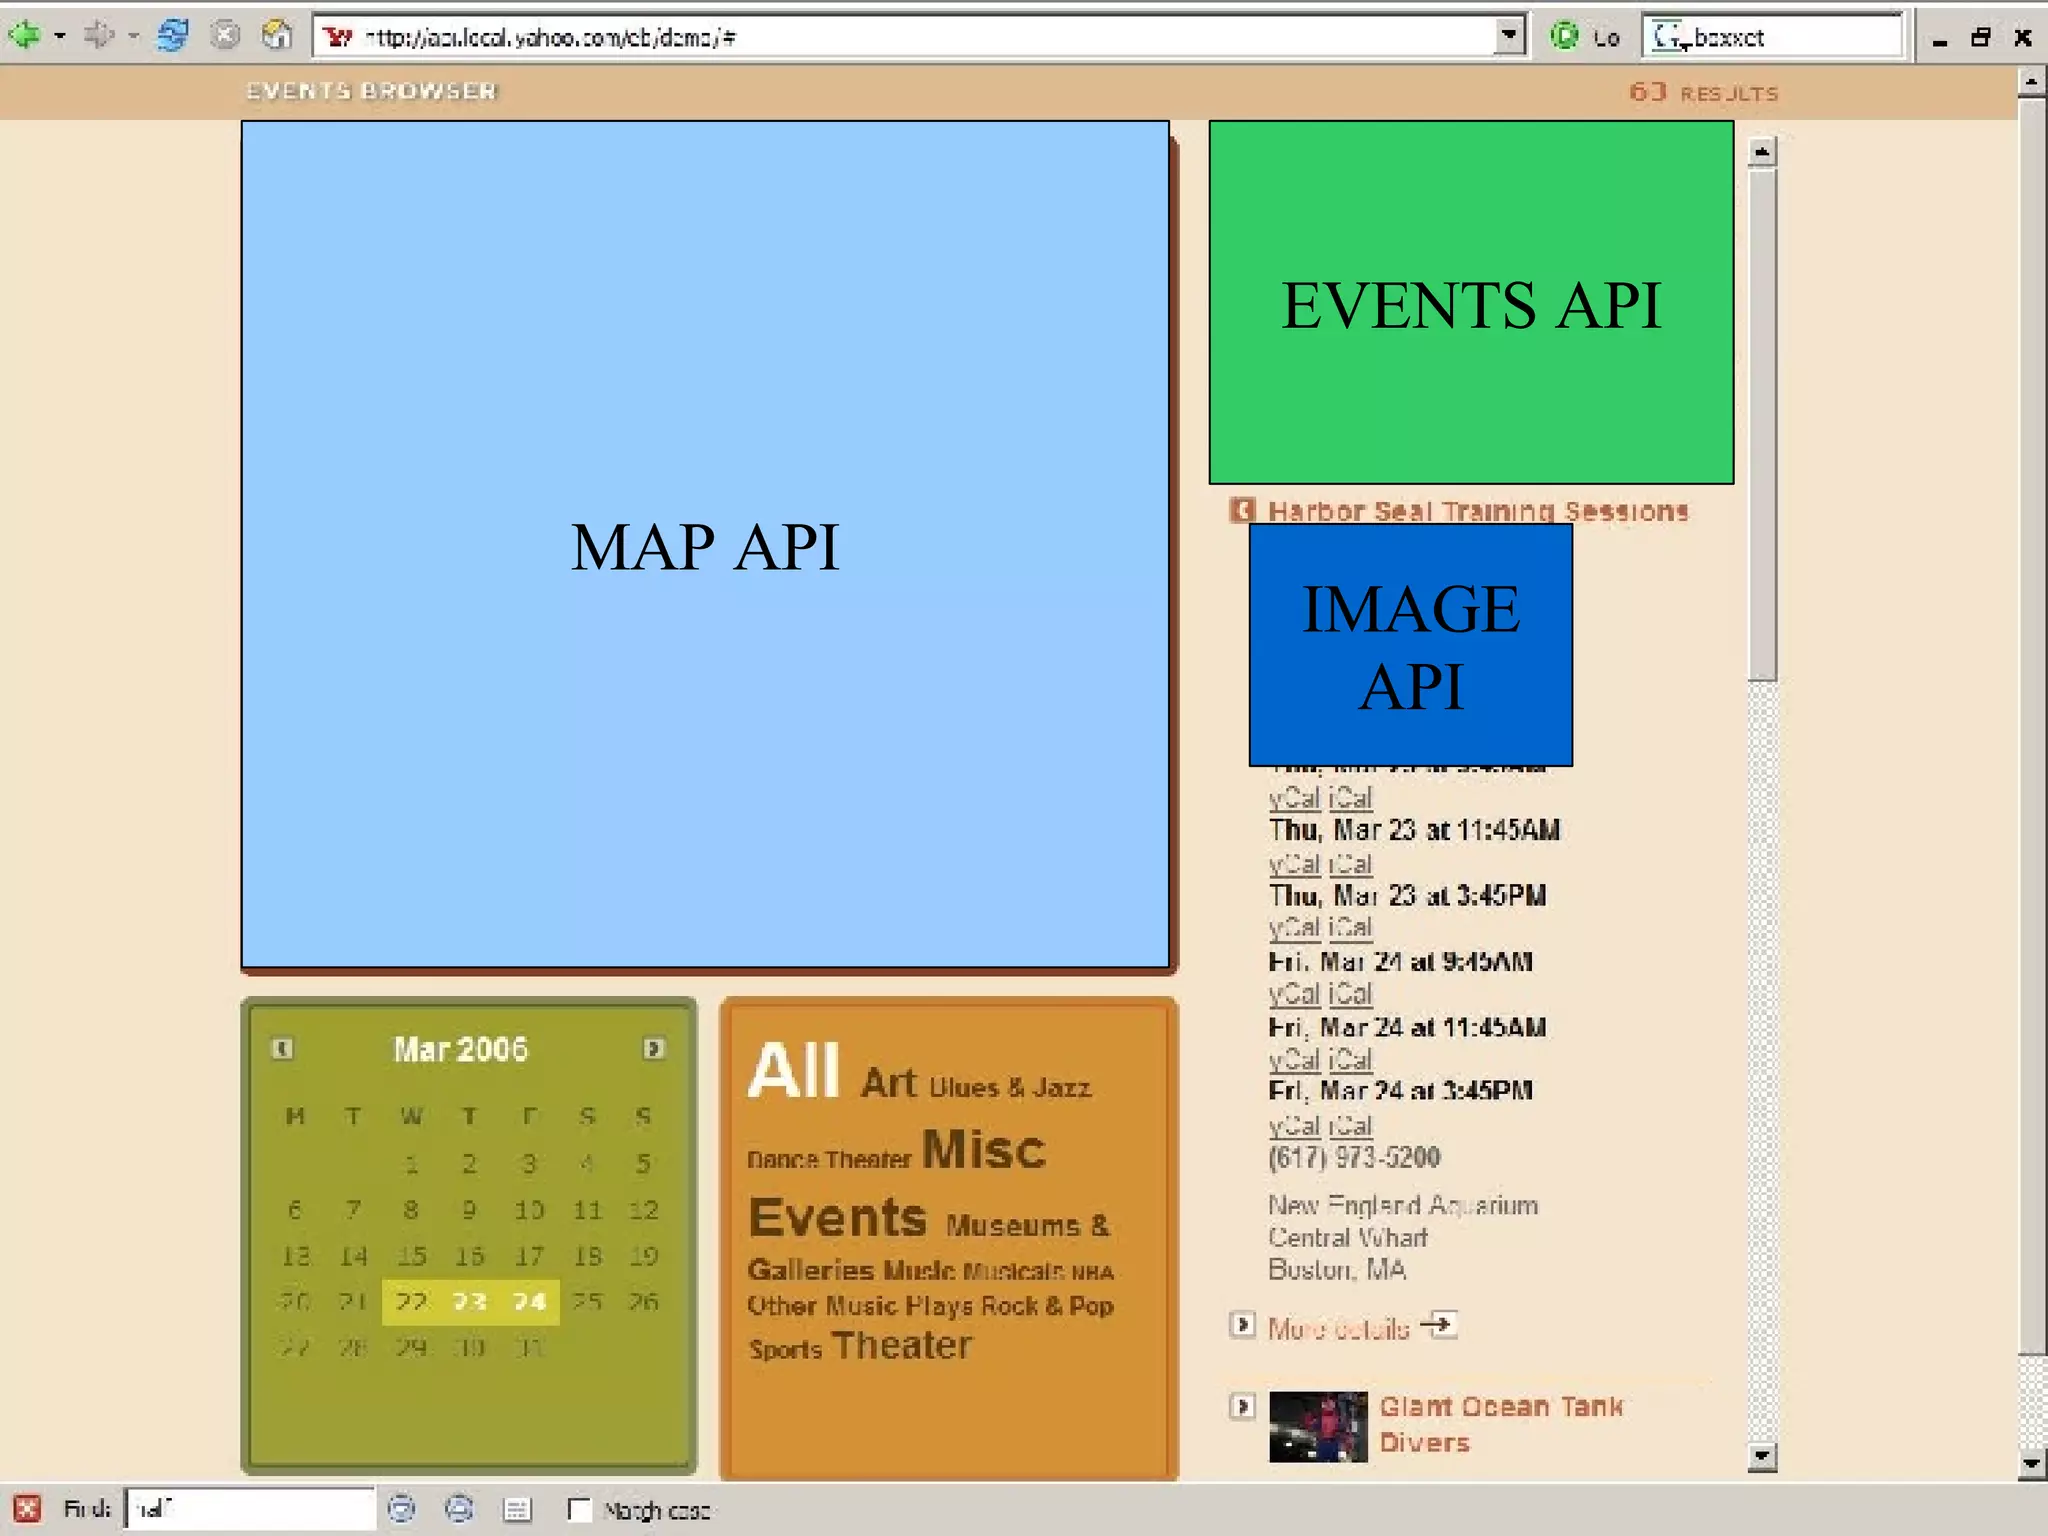This screenshot has height=1536, width=2048.
Task: Click inside the Find text field
Action: 250,1508
